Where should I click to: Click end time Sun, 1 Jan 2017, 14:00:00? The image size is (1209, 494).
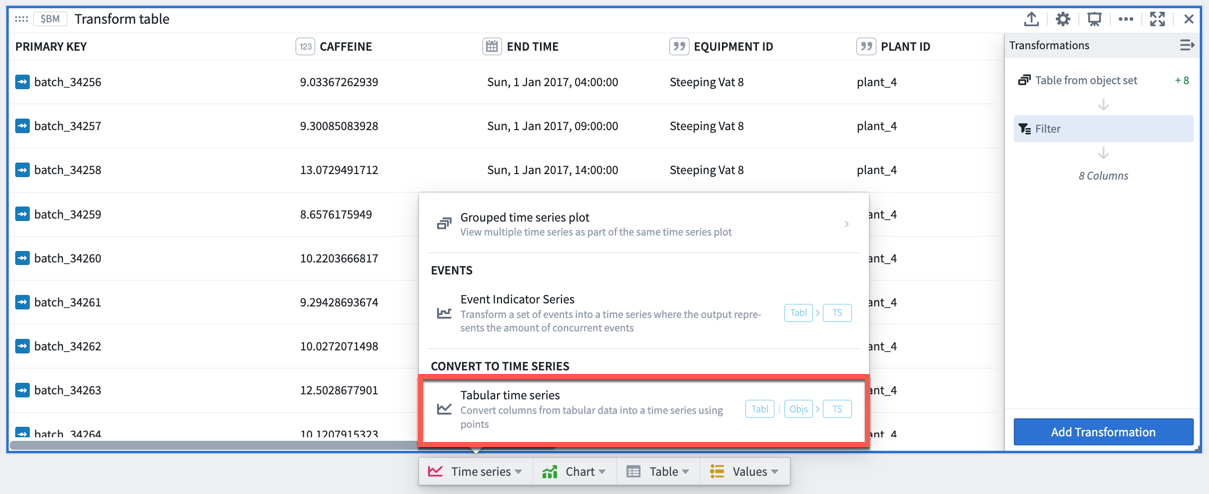click(552, 170)
